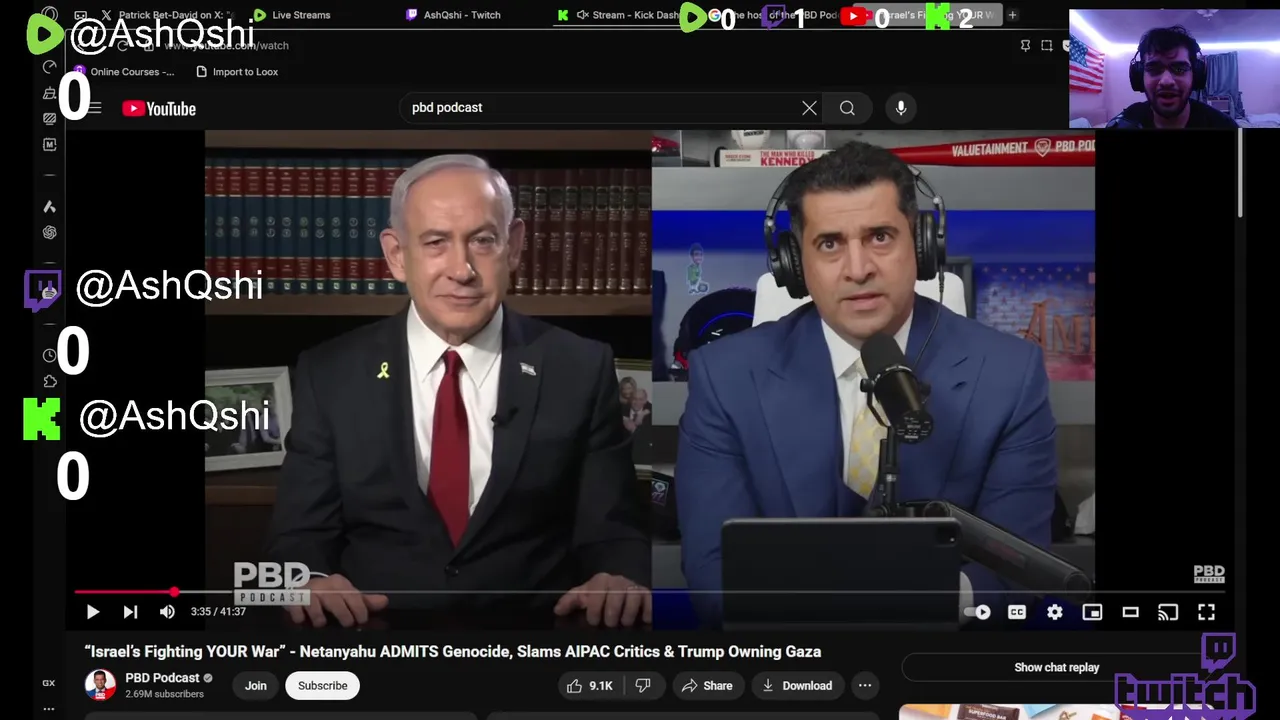Download the video
This screenshot has width=1280, height=720.
click(x=797, y=686)
